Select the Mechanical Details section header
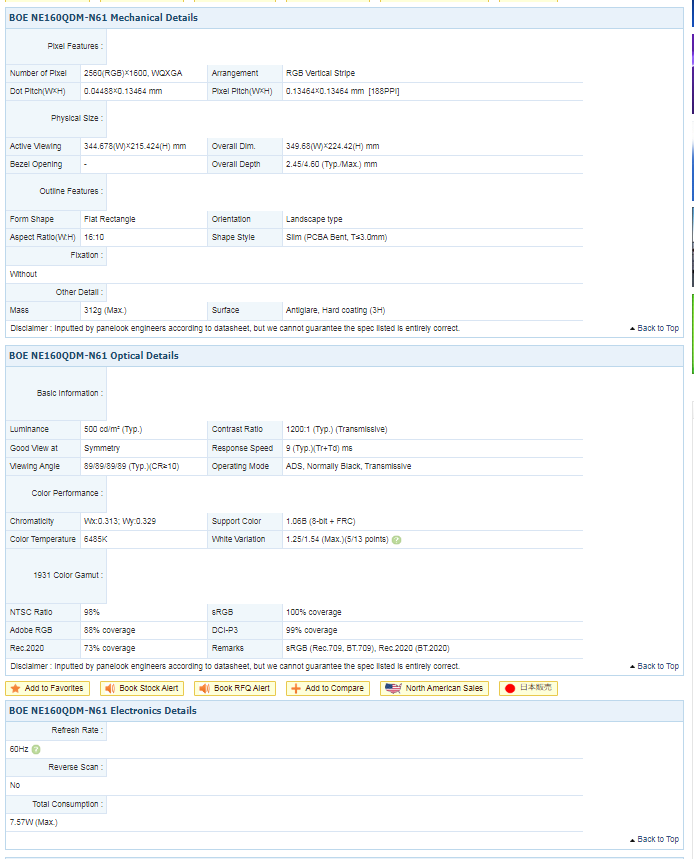The height and width of the screenshot is (859, 694). point(345,18)
